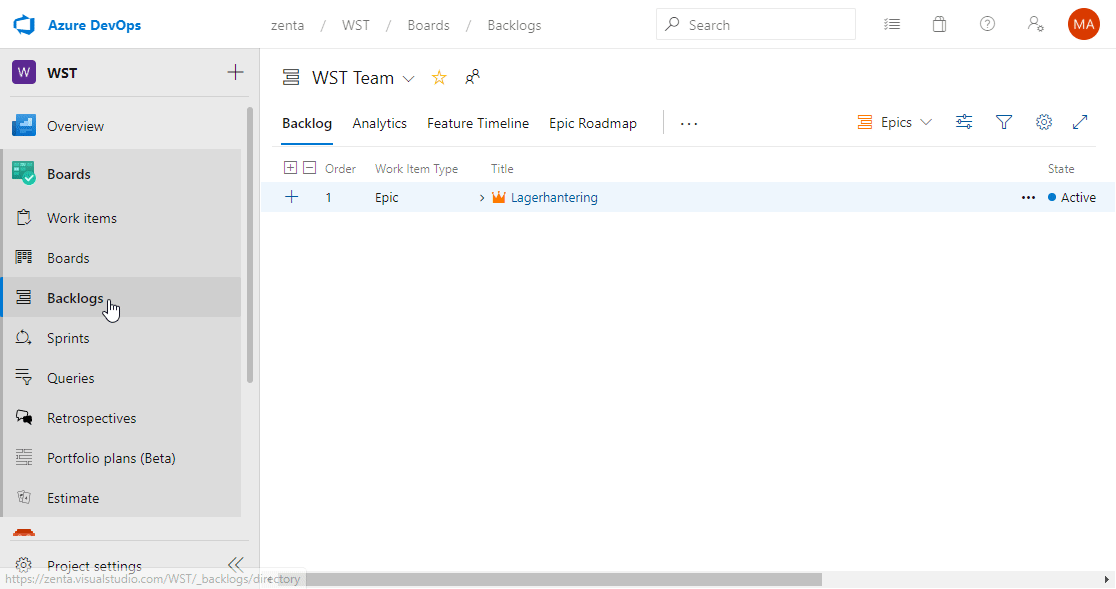Open the backlog filter options
This screenshot has height=589, width=1116.
[x=1004, y=121]
